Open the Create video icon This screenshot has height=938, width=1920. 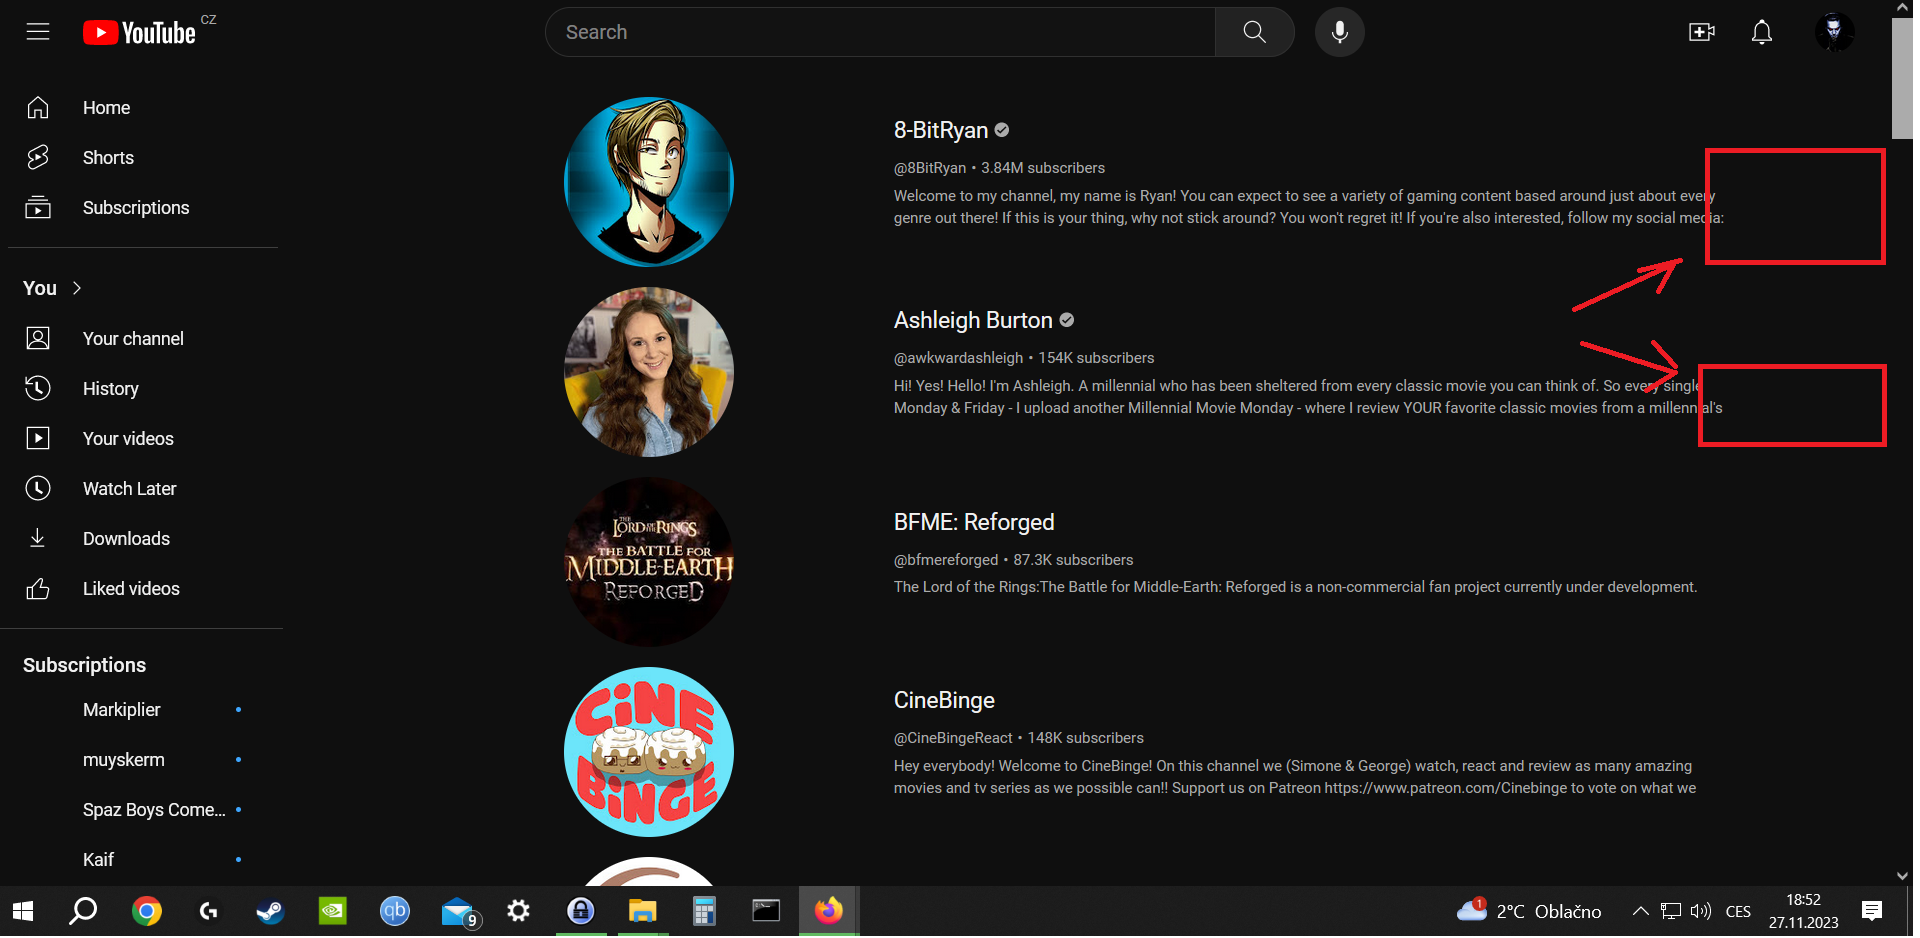[x=1701, y=32]
